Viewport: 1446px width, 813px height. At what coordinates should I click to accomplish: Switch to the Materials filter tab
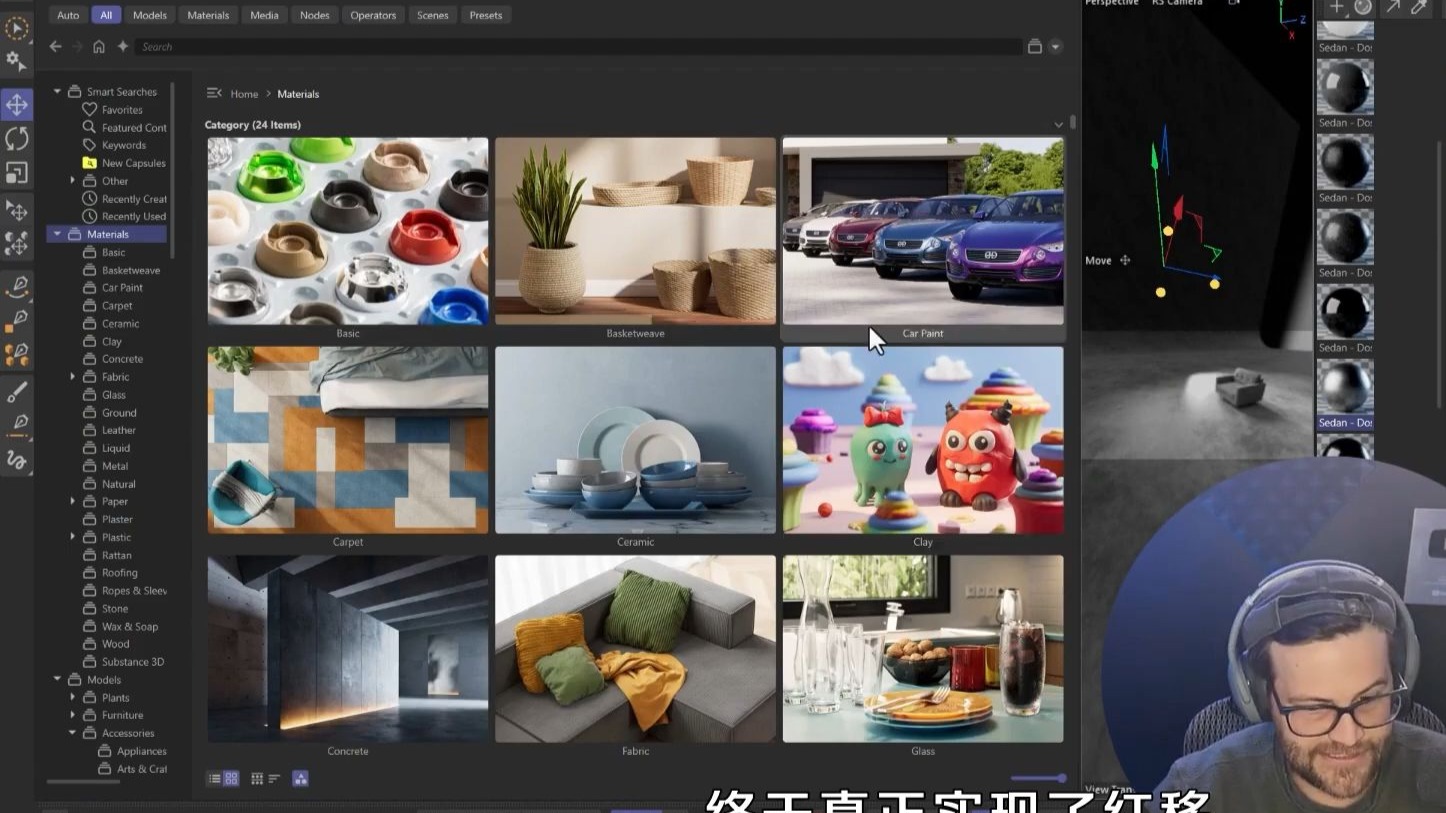tap(208, 15)
